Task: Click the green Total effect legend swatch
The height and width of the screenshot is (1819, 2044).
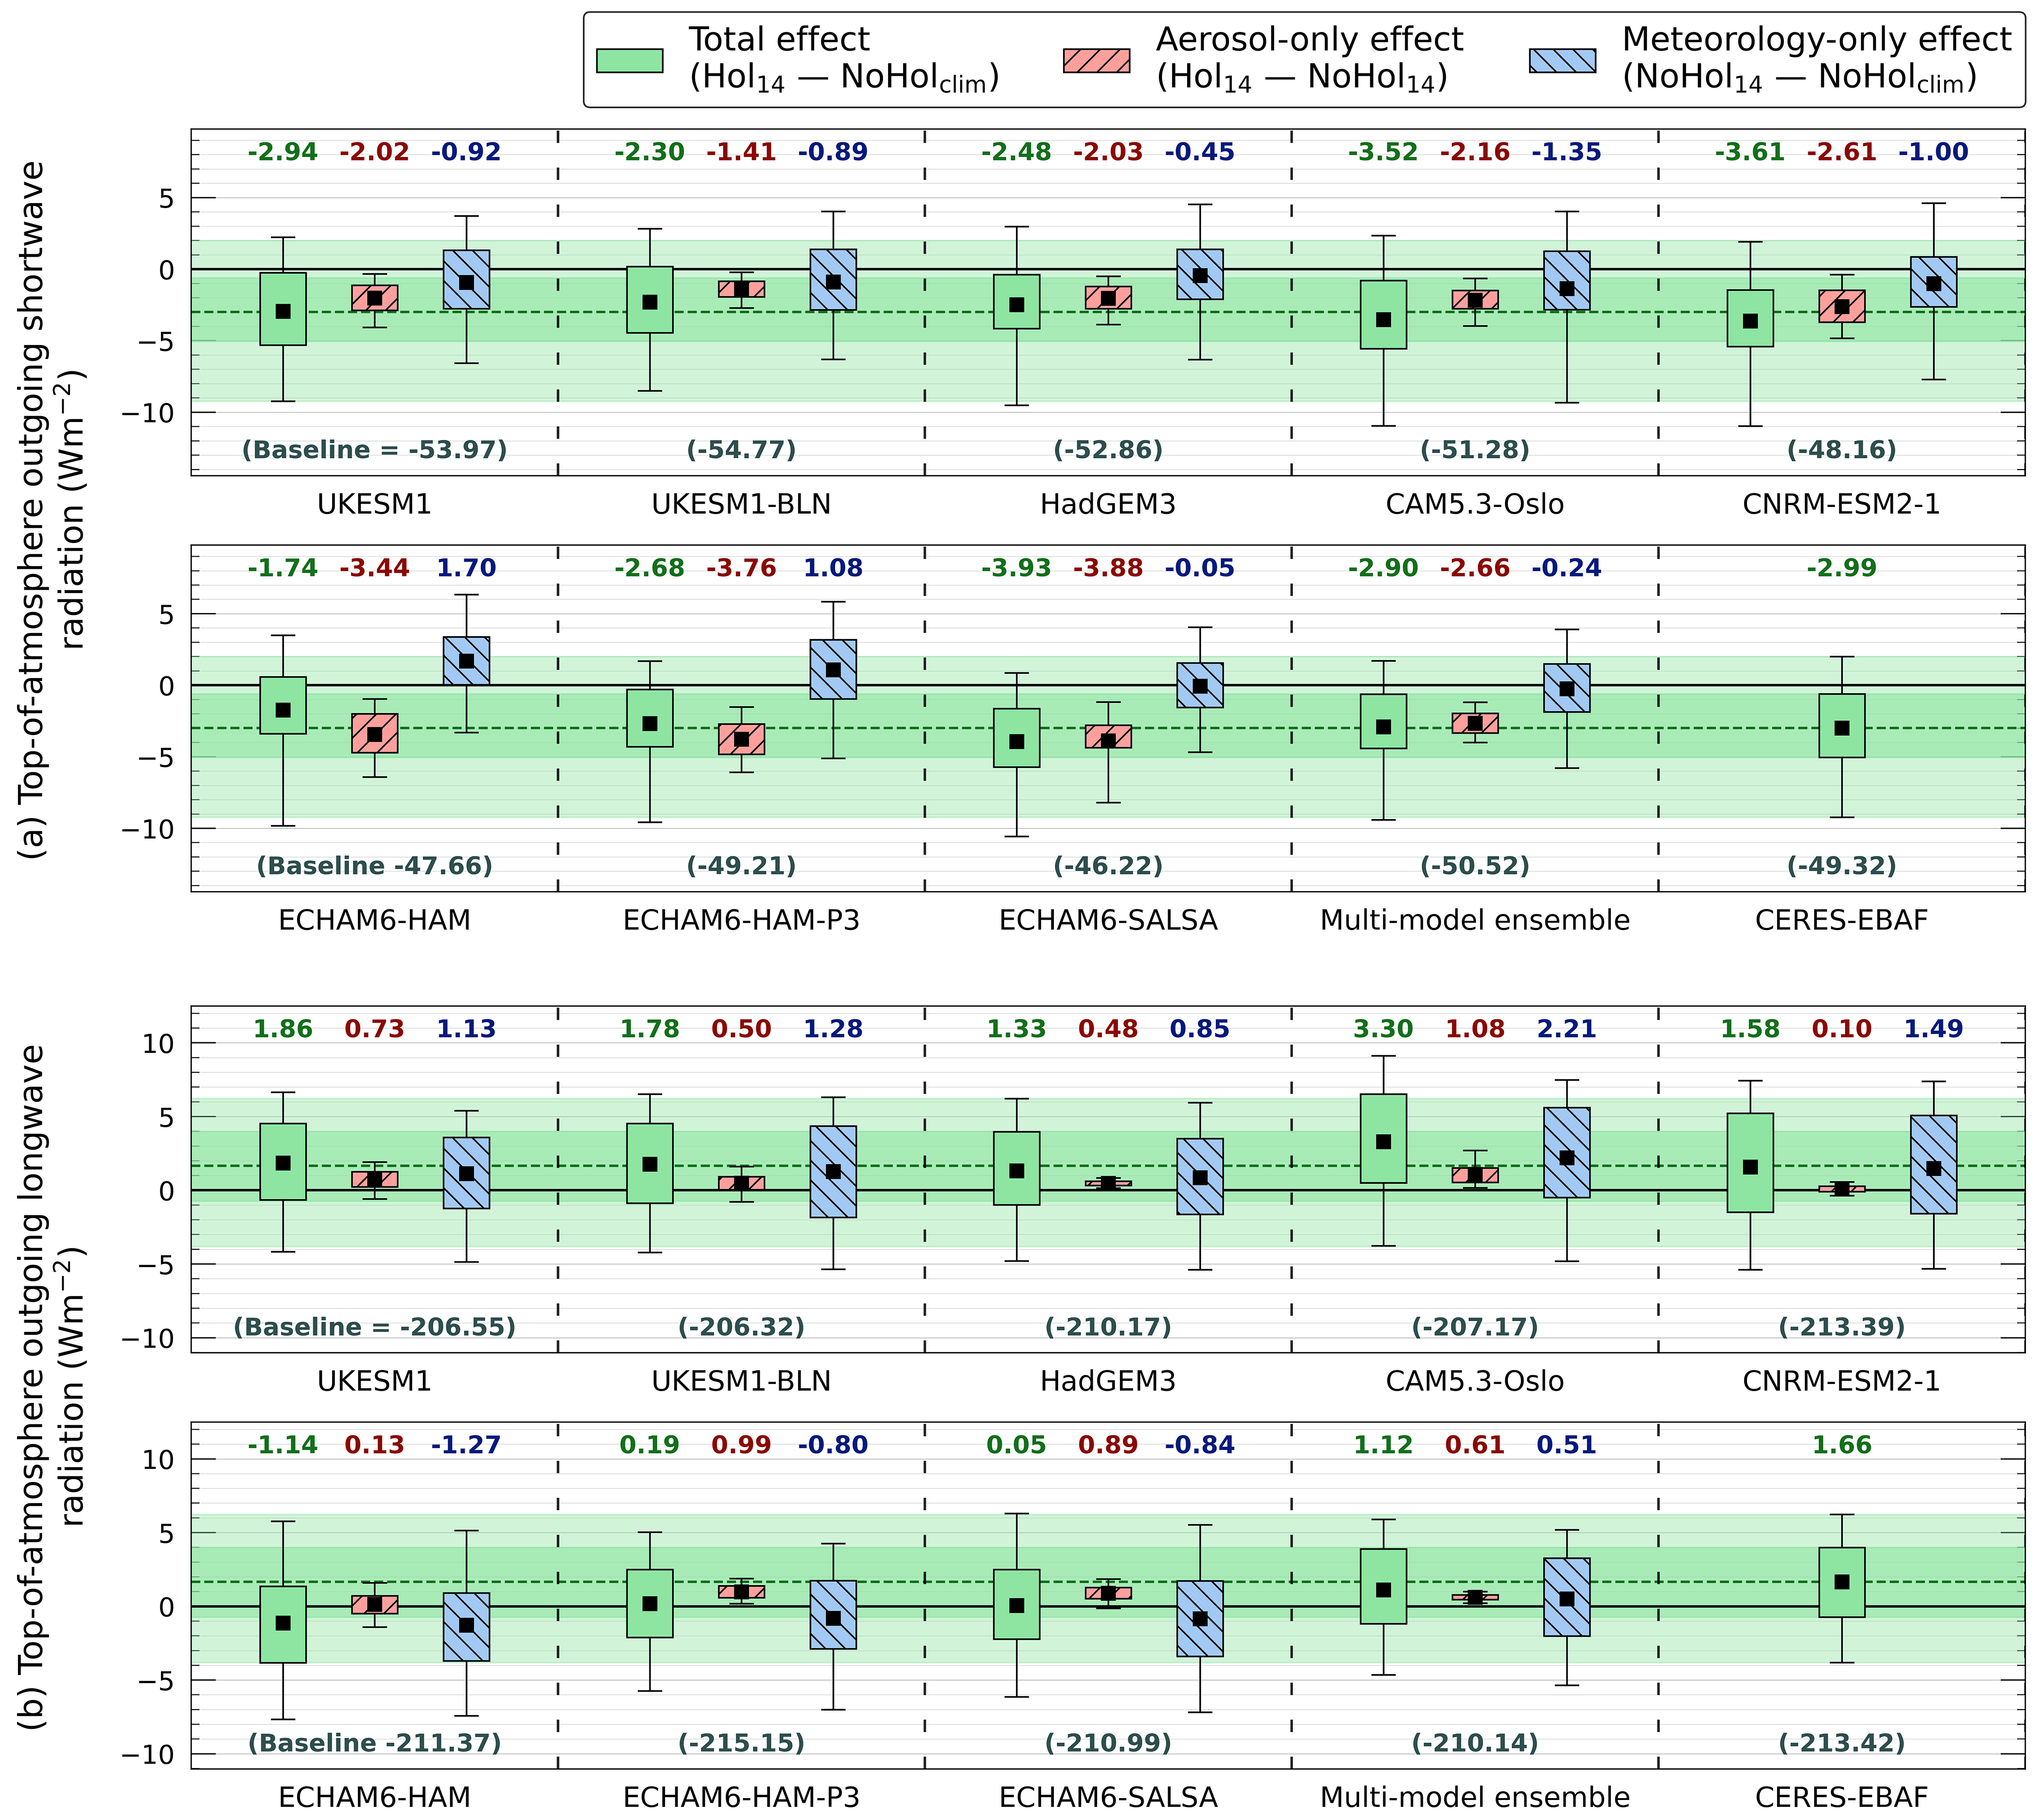Action: 629,60
